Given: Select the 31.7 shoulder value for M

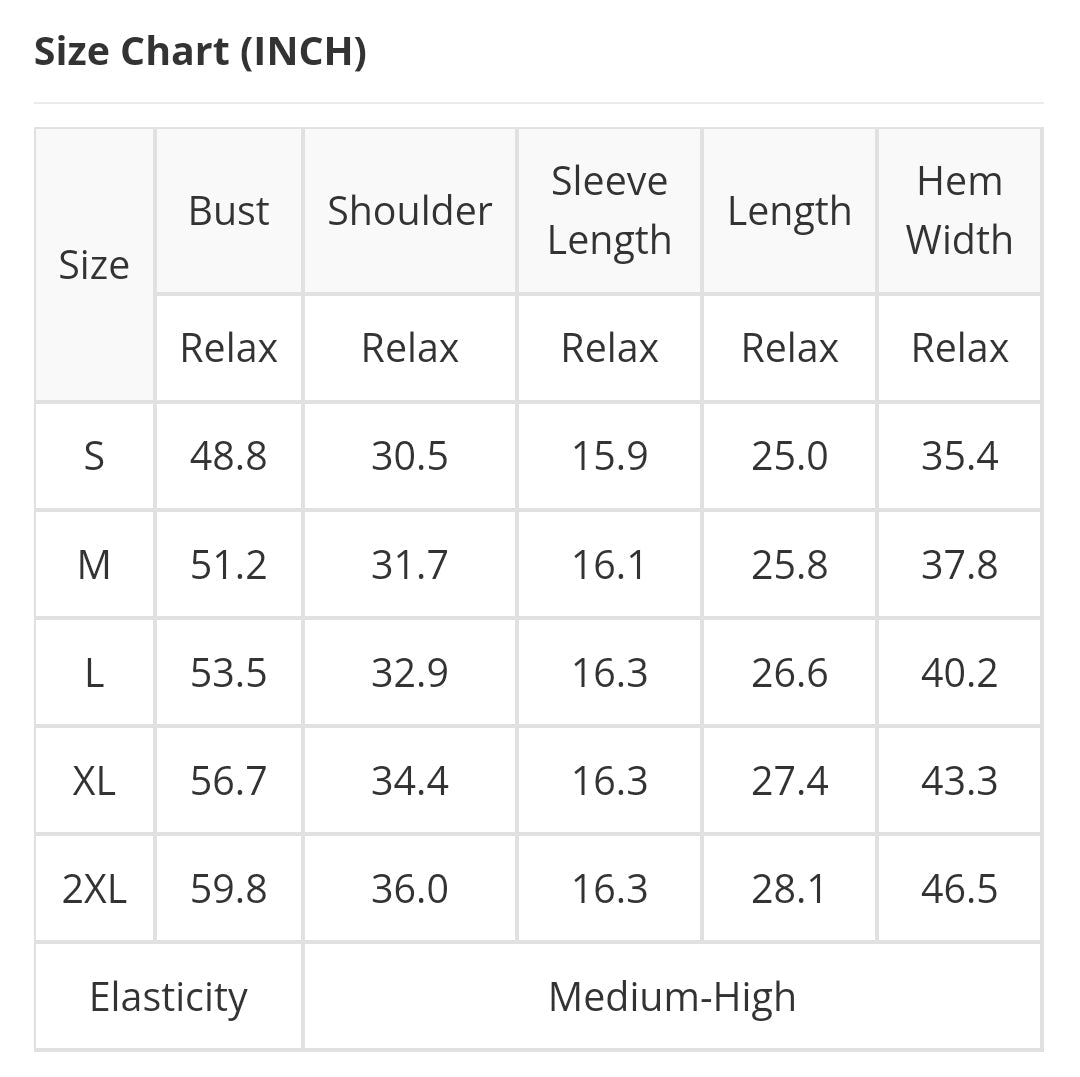Looking at the screenshot, I should click(x=410, y=565).
